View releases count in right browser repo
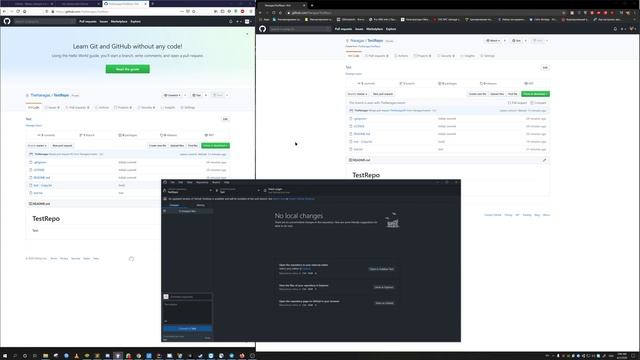The height and width of the screenshot is (360, 640). tap(488, 83)
